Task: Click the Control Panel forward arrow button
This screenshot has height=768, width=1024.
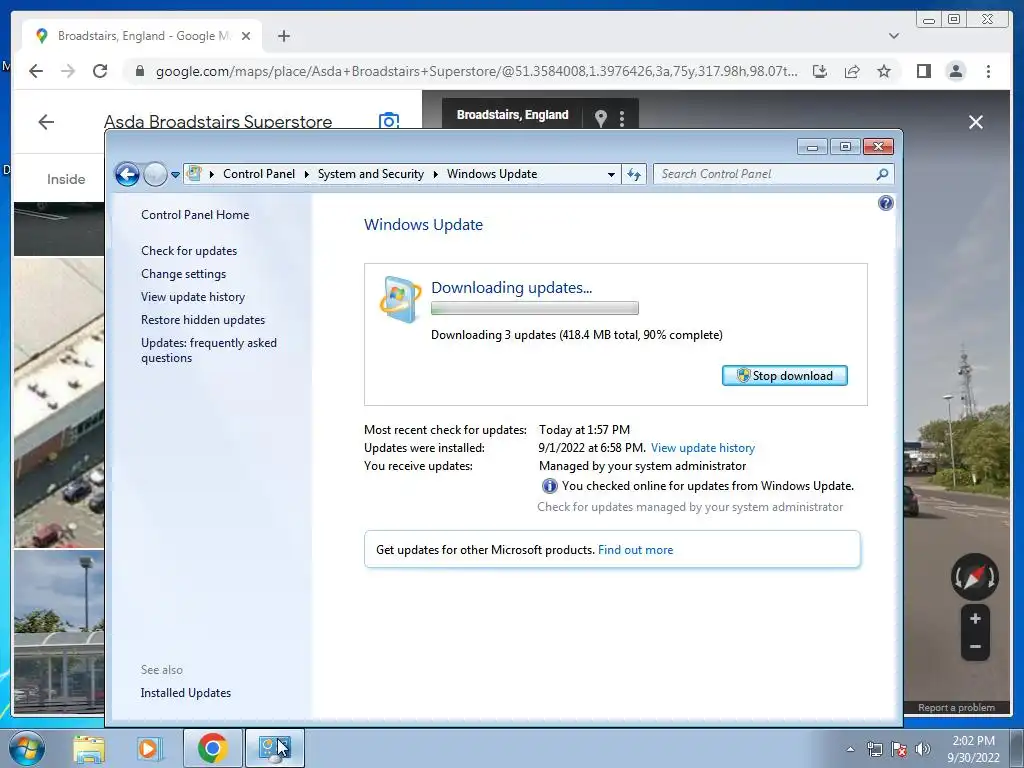Action: coord(155,174)
